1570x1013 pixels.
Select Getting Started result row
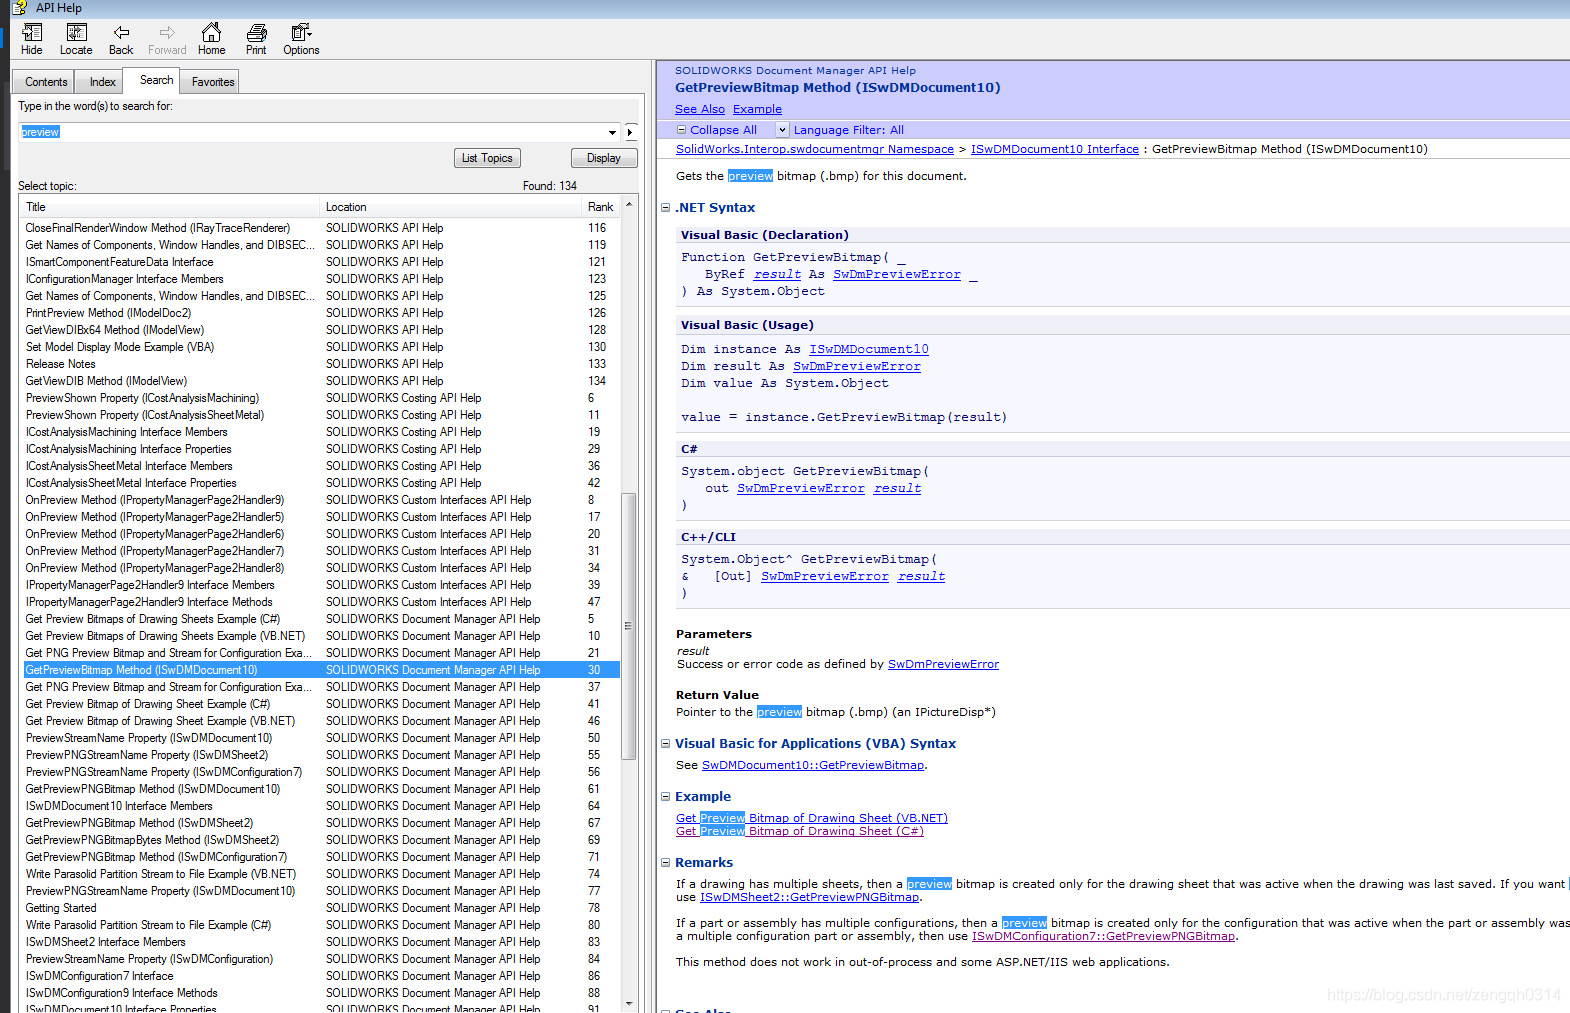click(x=321, y=908)
